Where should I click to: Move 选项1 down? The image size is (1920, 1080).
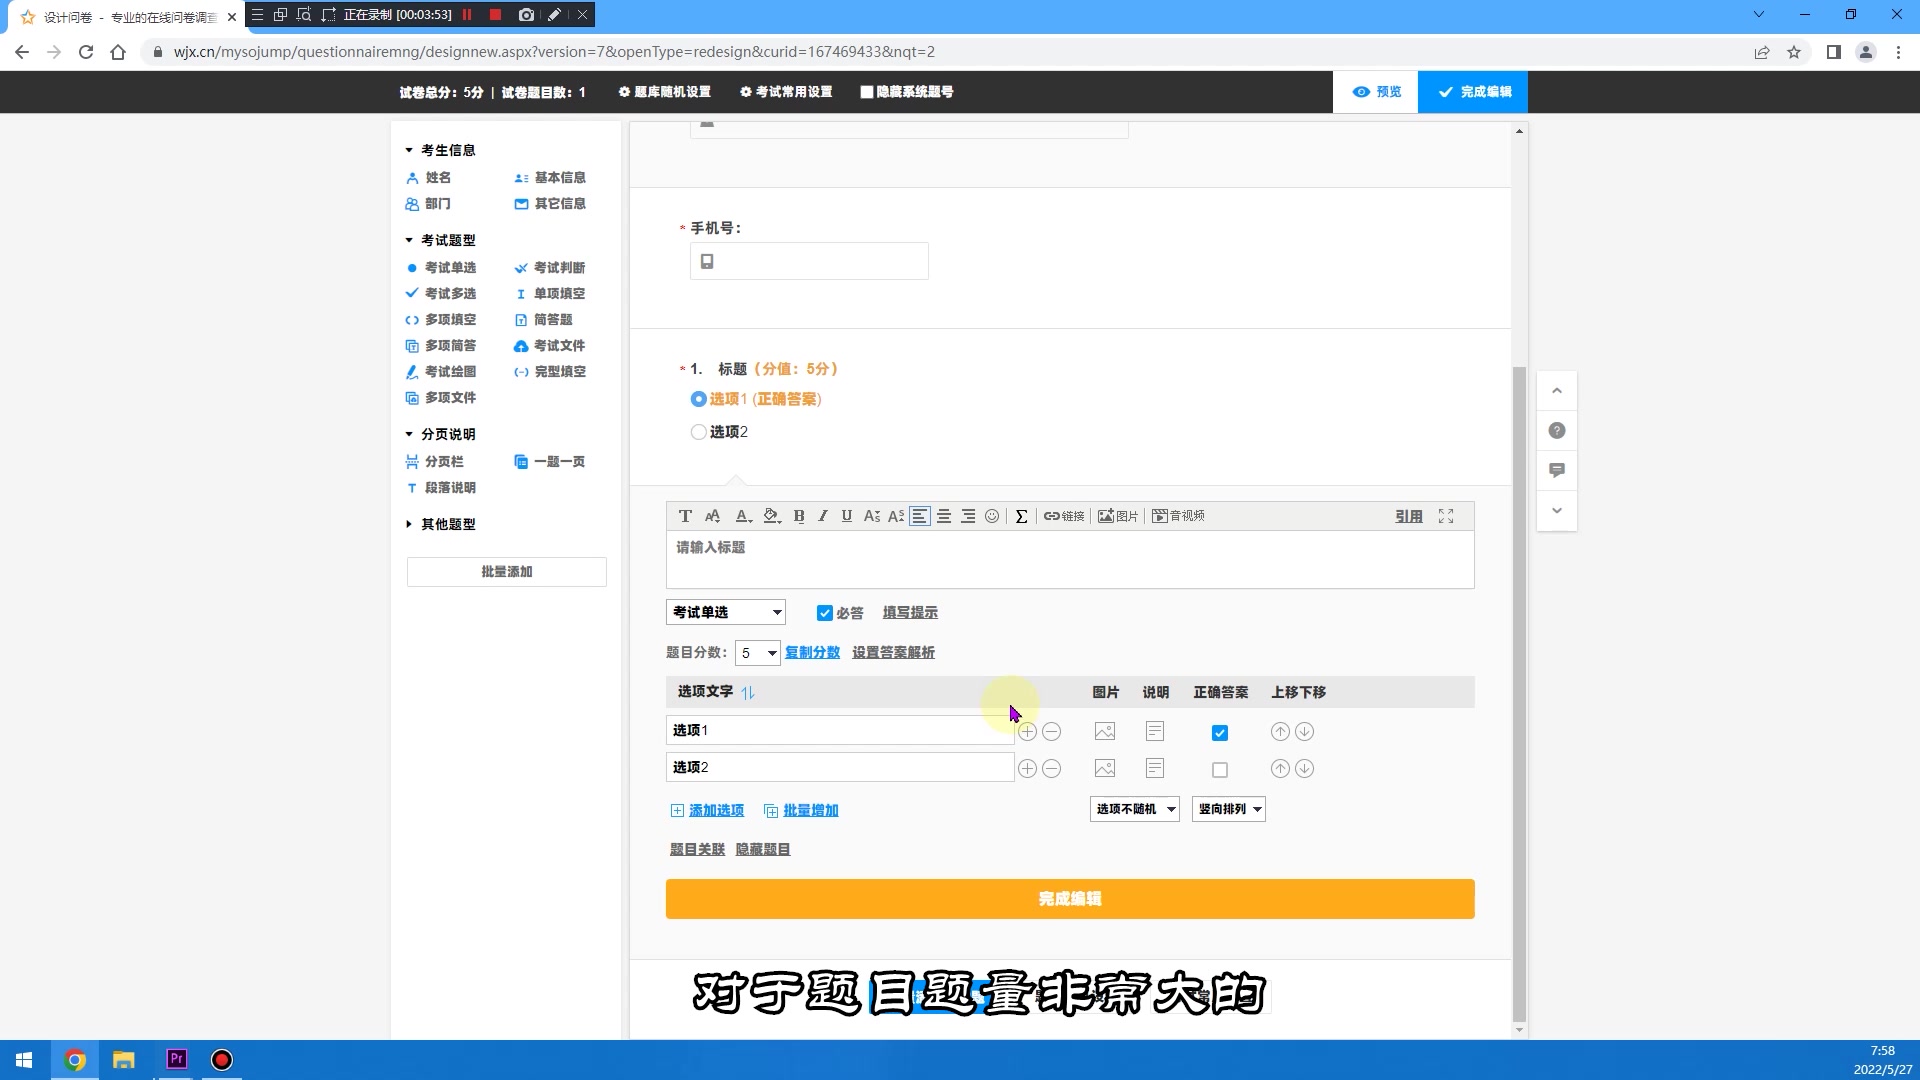(1304, 732)
